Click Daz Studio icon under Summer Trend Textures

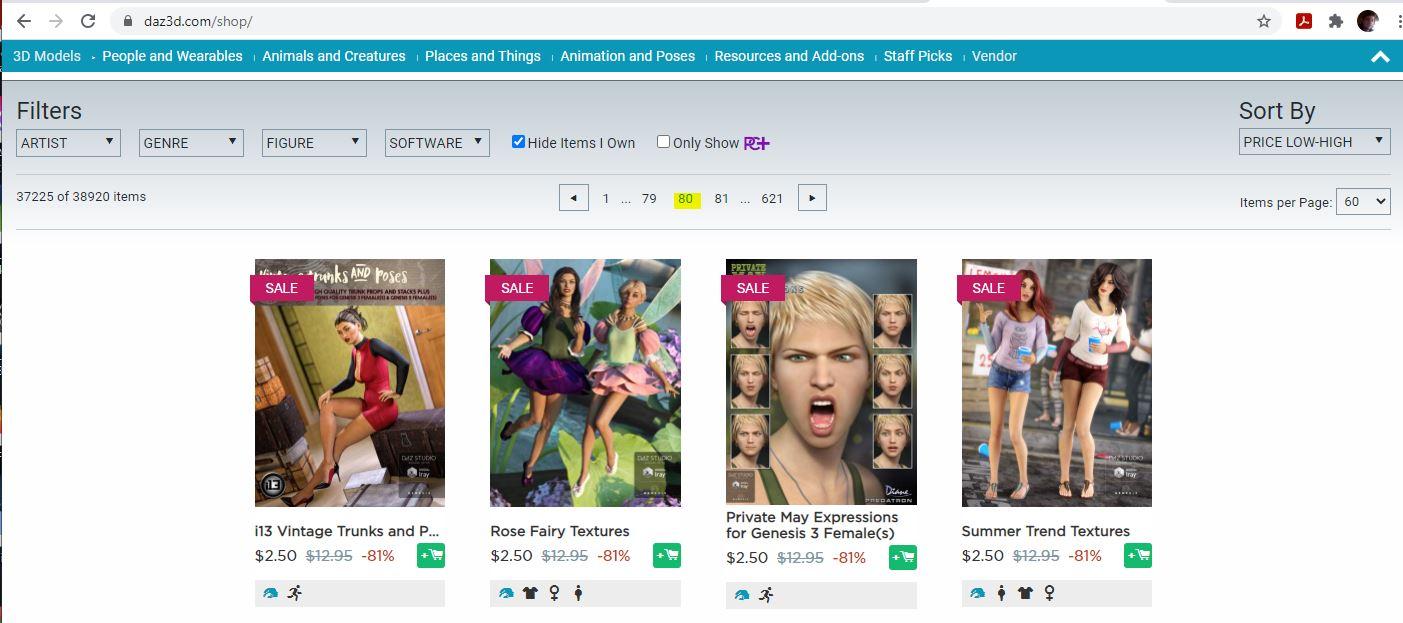(x=977, y=593)
